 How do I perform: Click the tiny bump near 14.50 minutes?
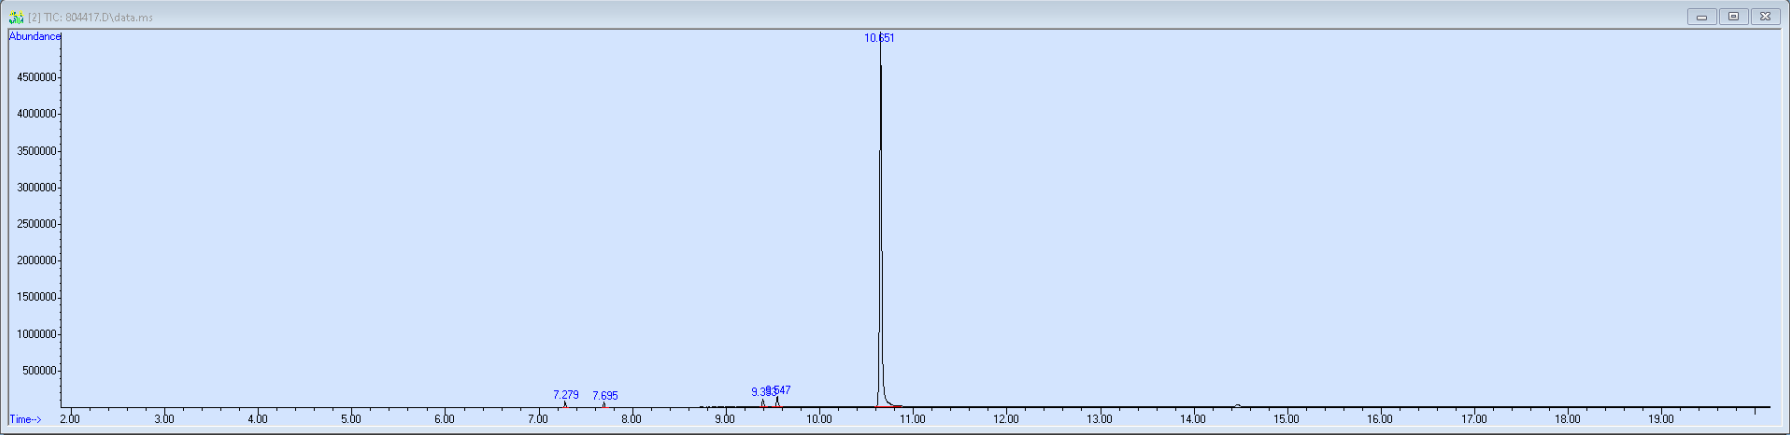(1238, 405)
